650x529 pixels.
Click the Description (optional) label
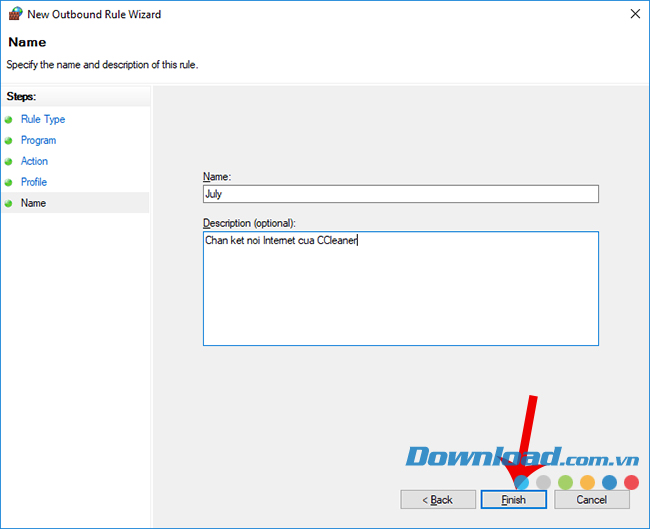pos(249,223)
